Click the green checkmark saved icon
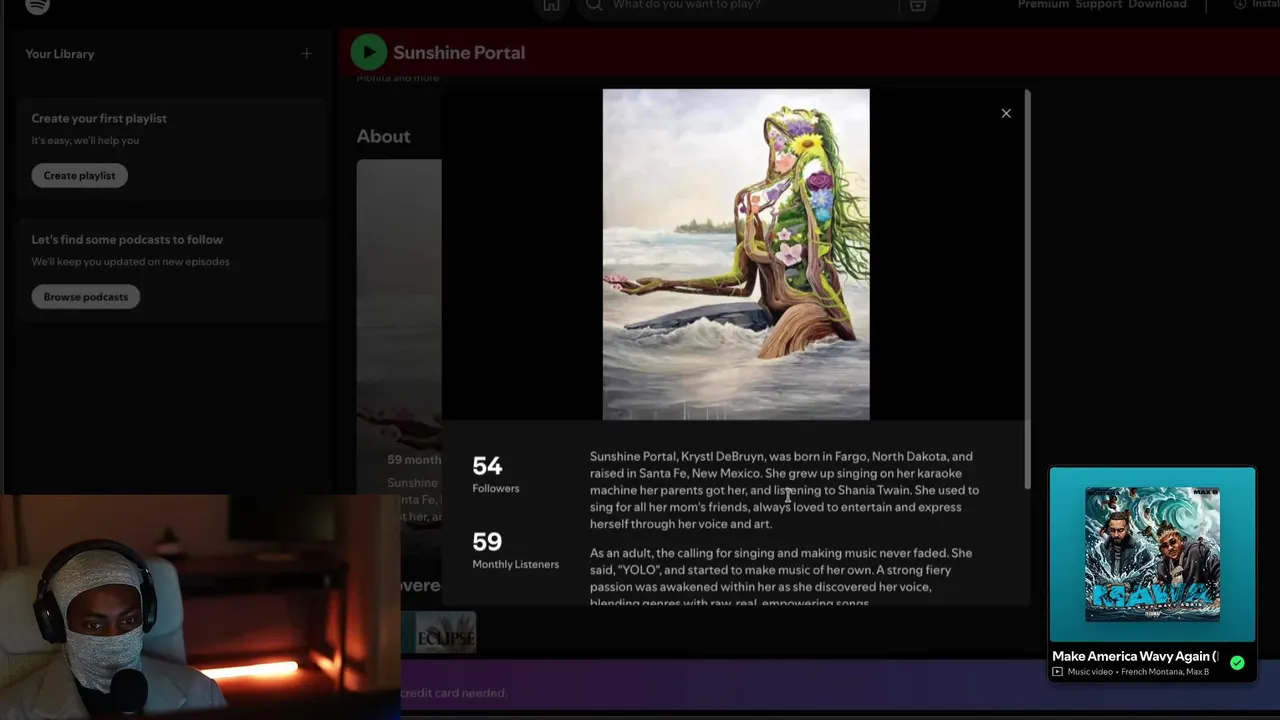1280x720 pixels. coord(1237,662)
